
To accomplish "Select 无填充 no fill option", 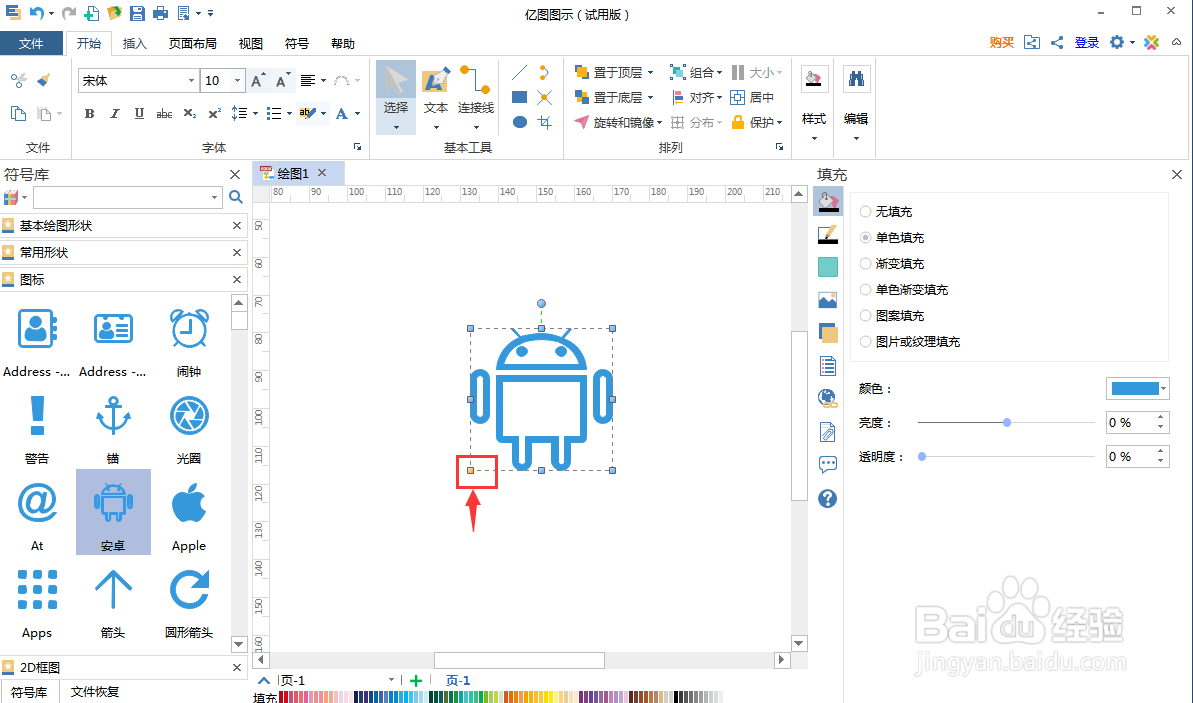I will point(885,212).
